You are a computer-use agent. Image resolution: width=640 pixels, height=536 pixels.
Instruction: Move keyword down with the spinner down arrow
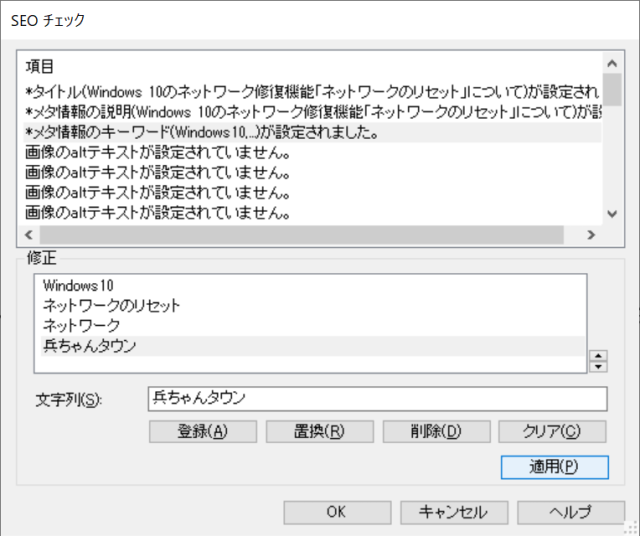coord(598,367)
